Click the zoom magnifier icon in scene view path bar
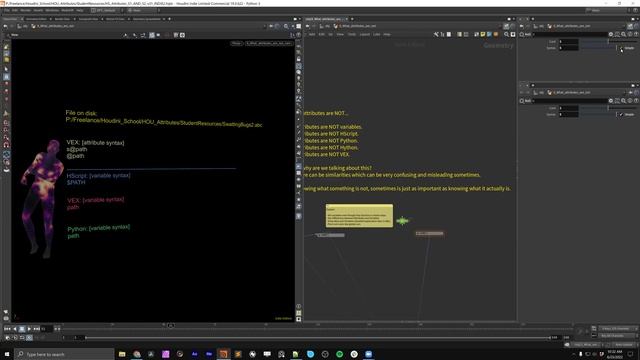The image size is (640, 360). coord(286,26)
